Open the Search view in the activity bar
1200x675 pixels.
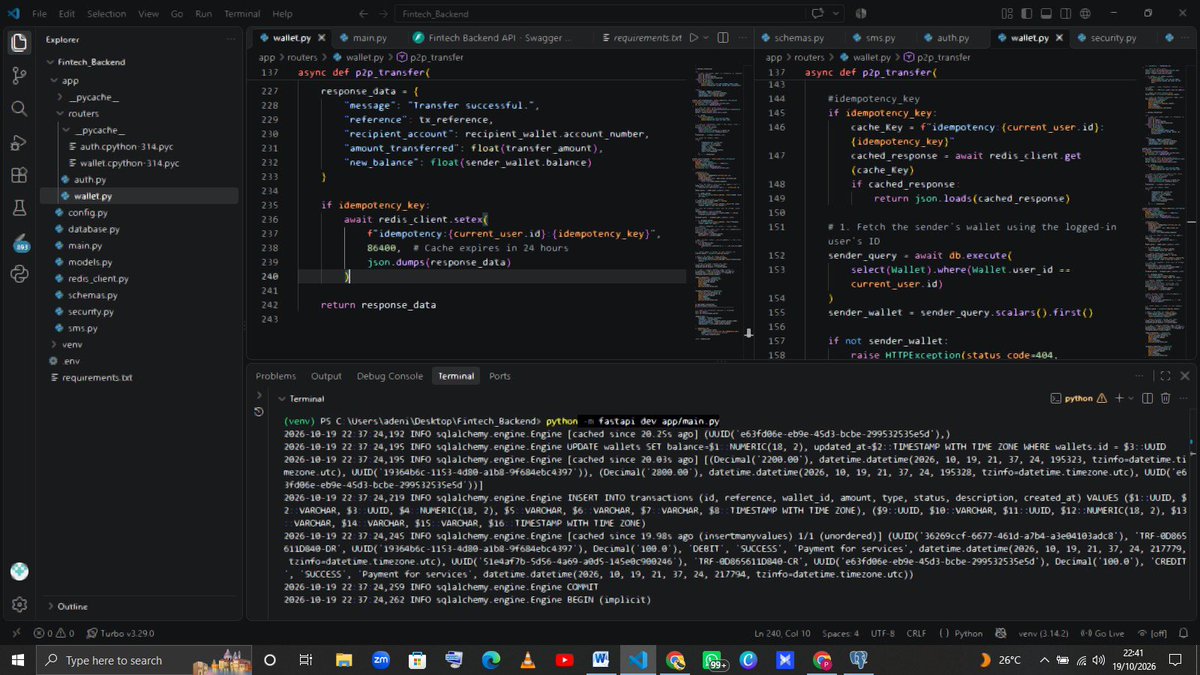18,108
